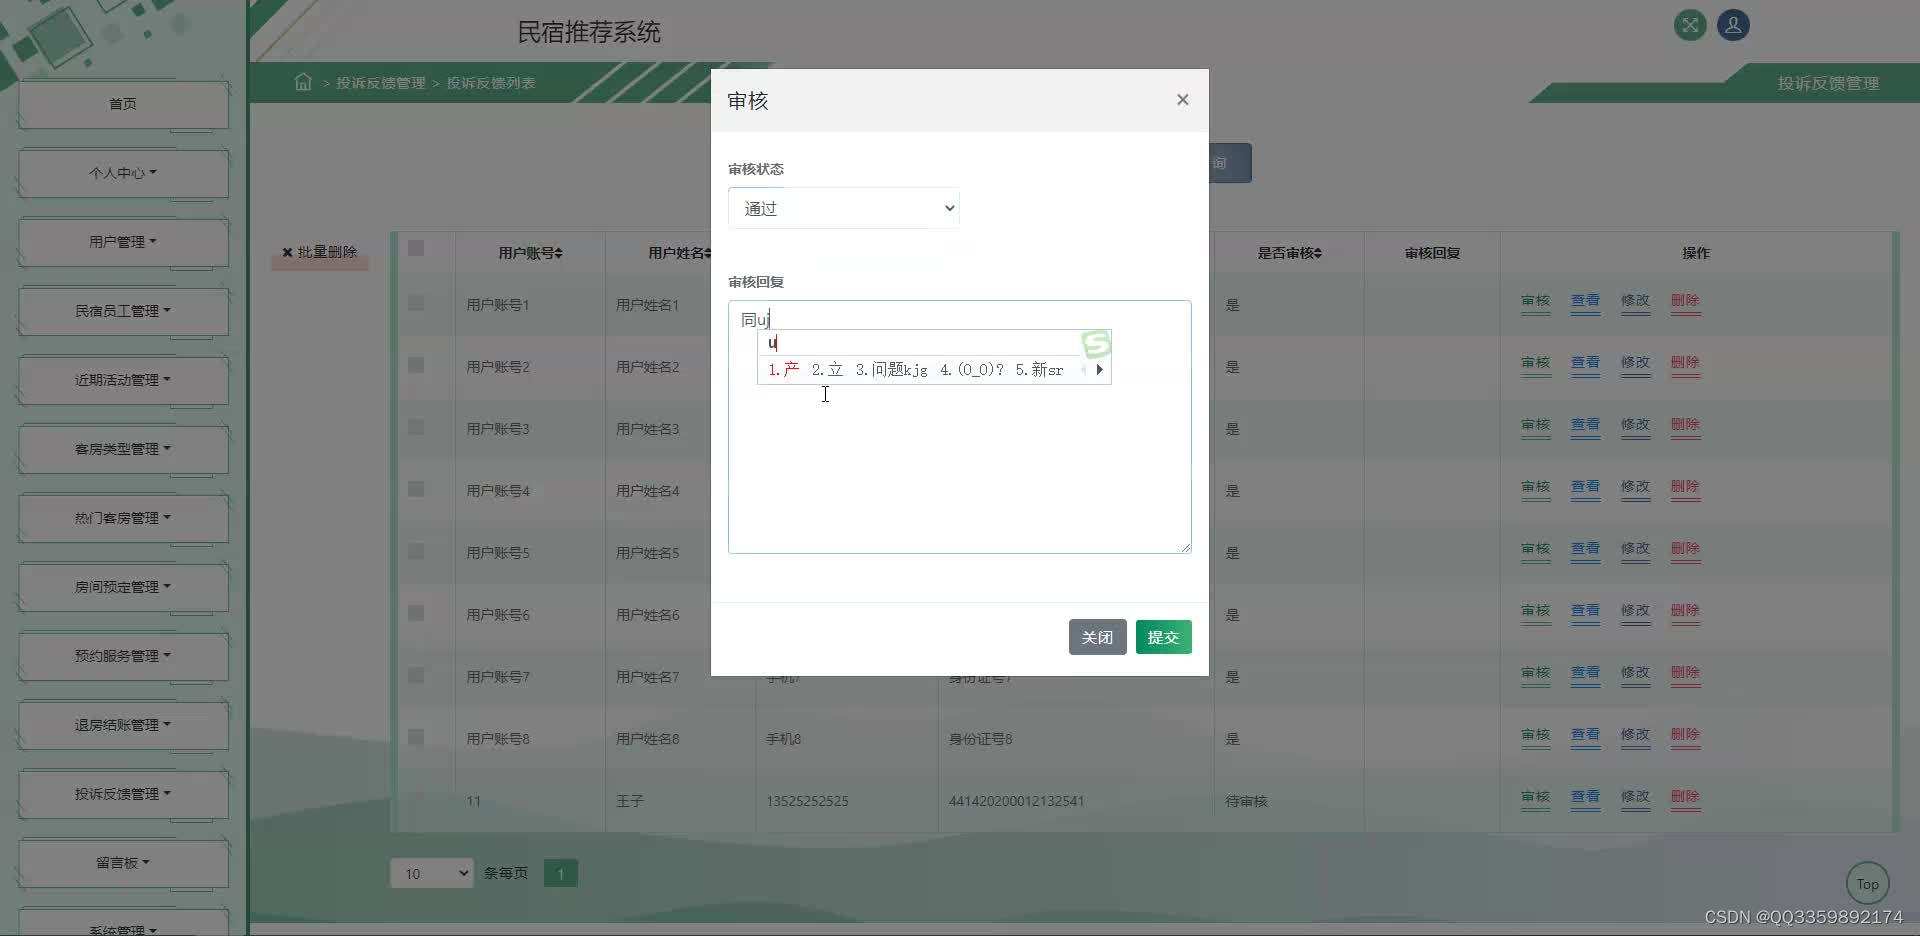Open the 审核状态 dropdown showing 通过
The height and width of the screenshot is (936, 1920).
844,208
